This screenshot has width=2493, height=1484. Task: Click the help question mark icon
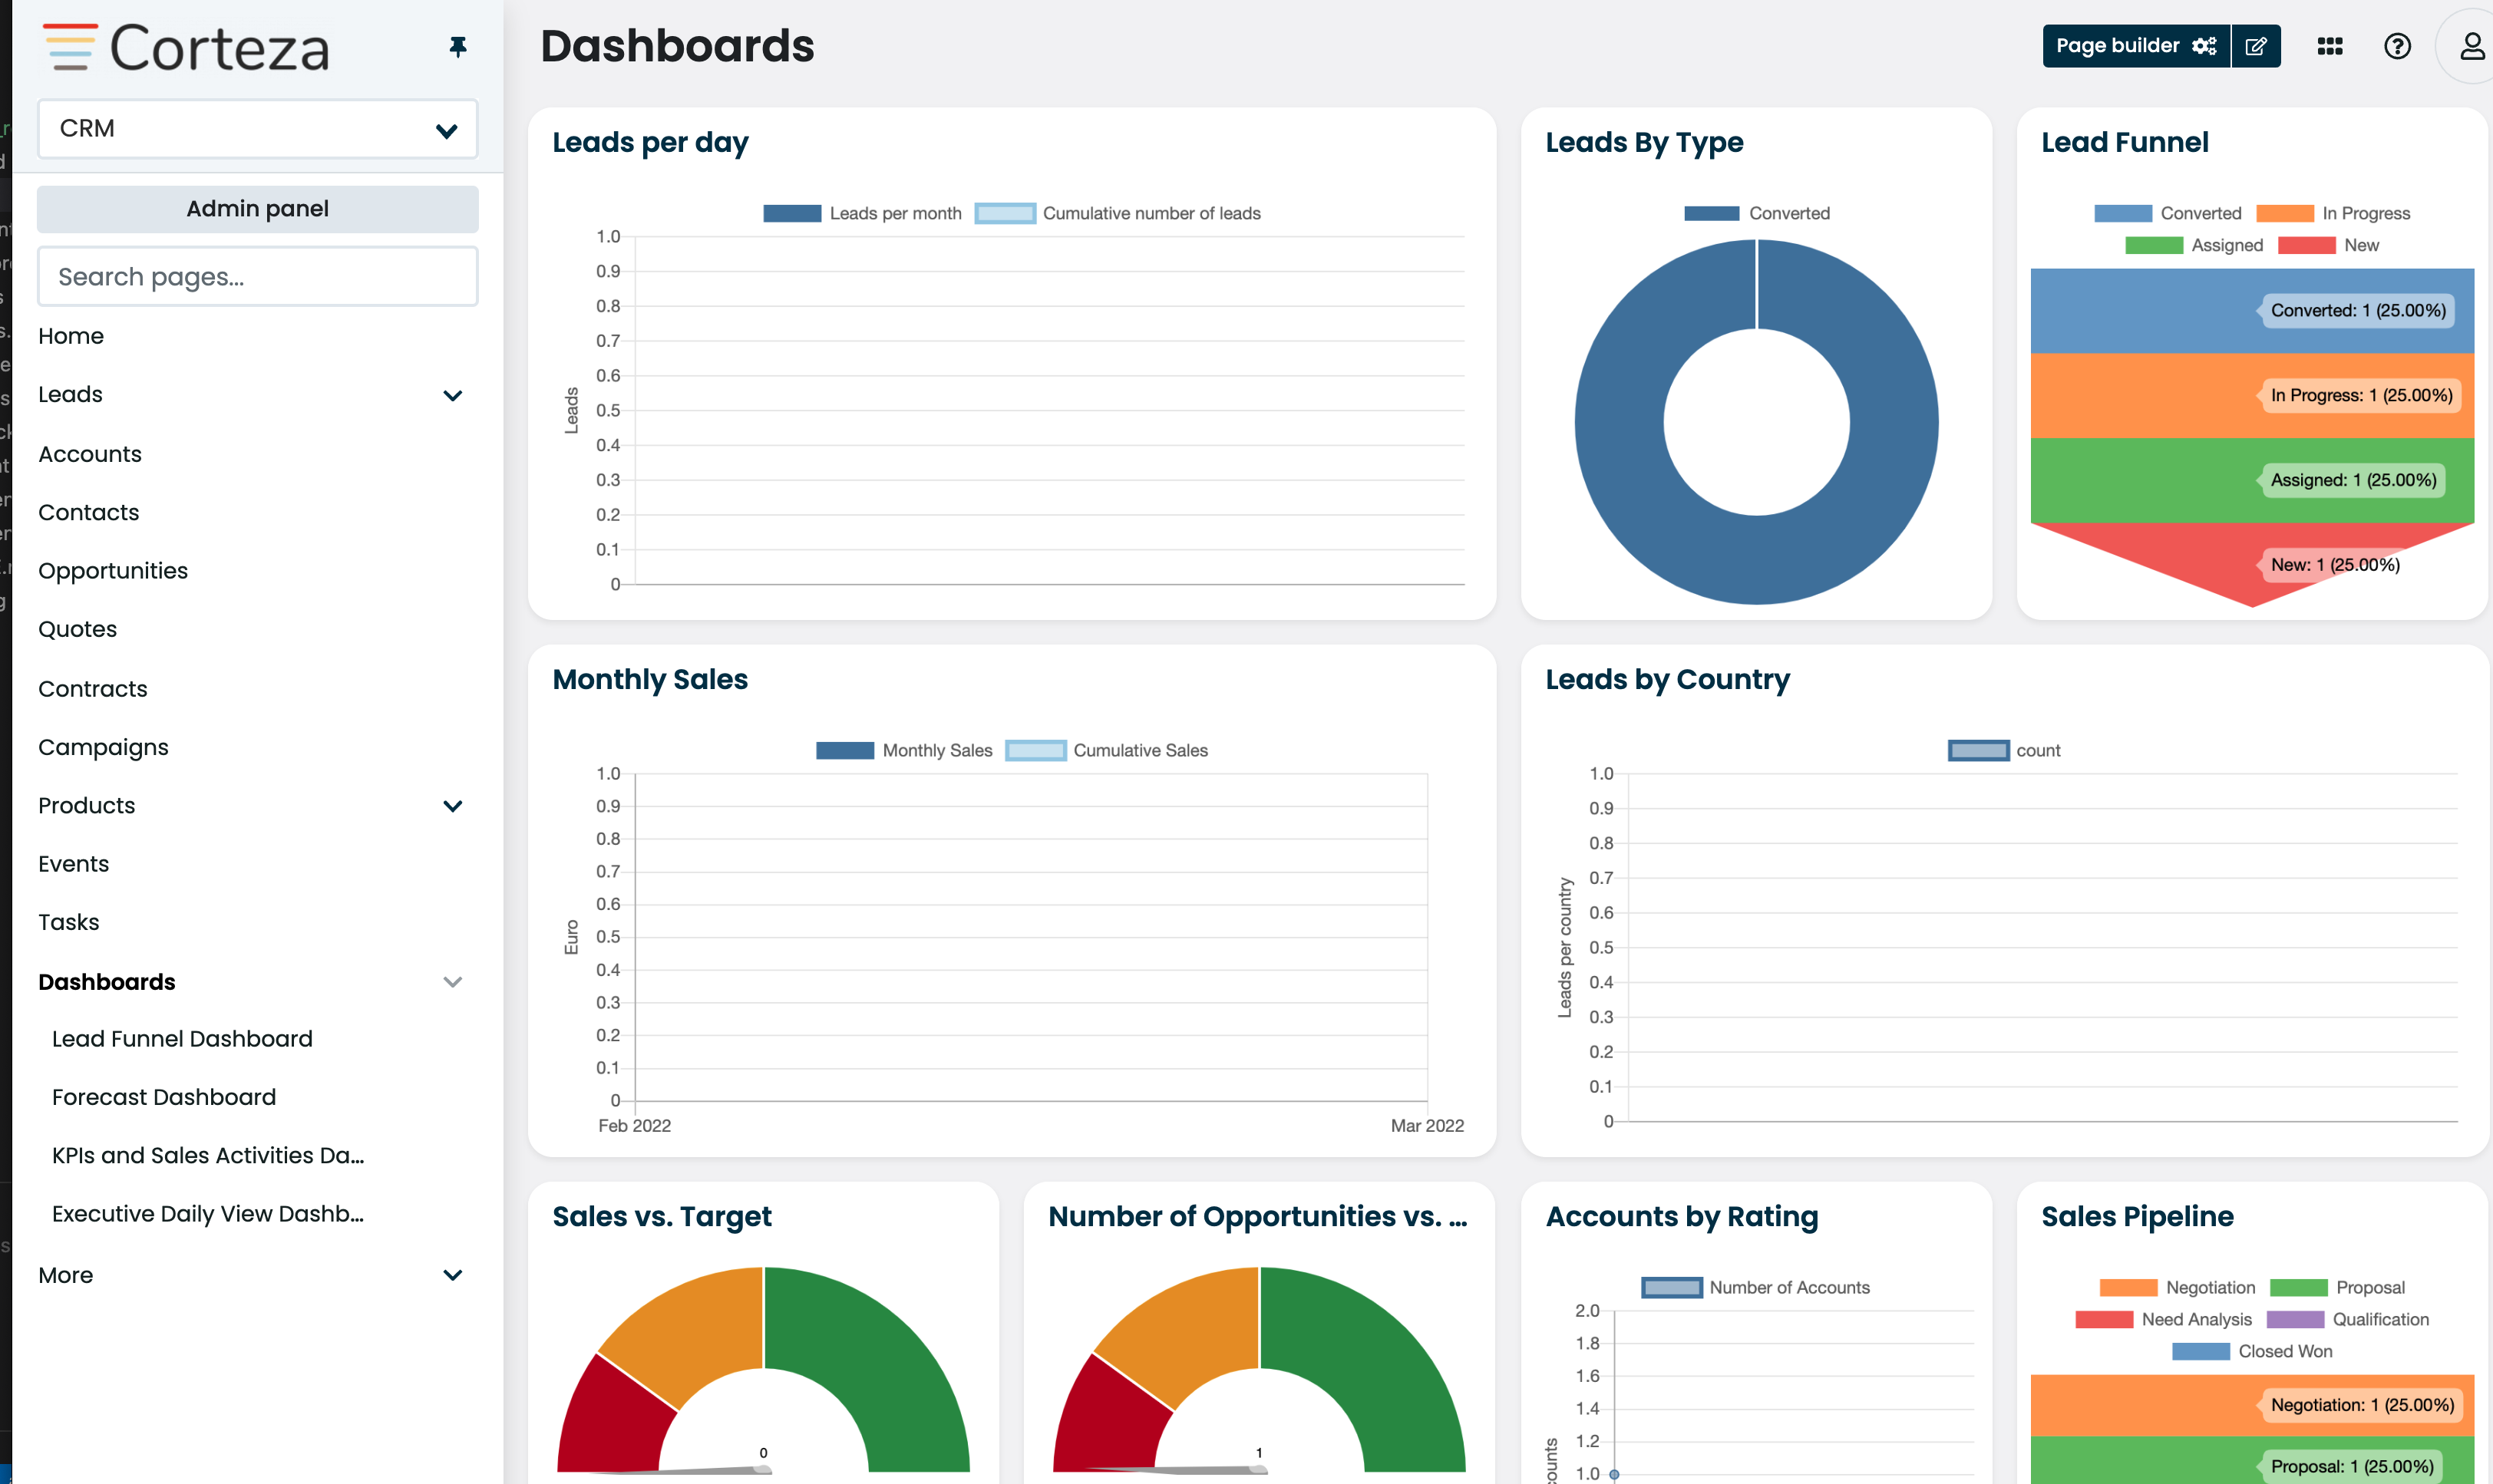(x=2398, y=46)
